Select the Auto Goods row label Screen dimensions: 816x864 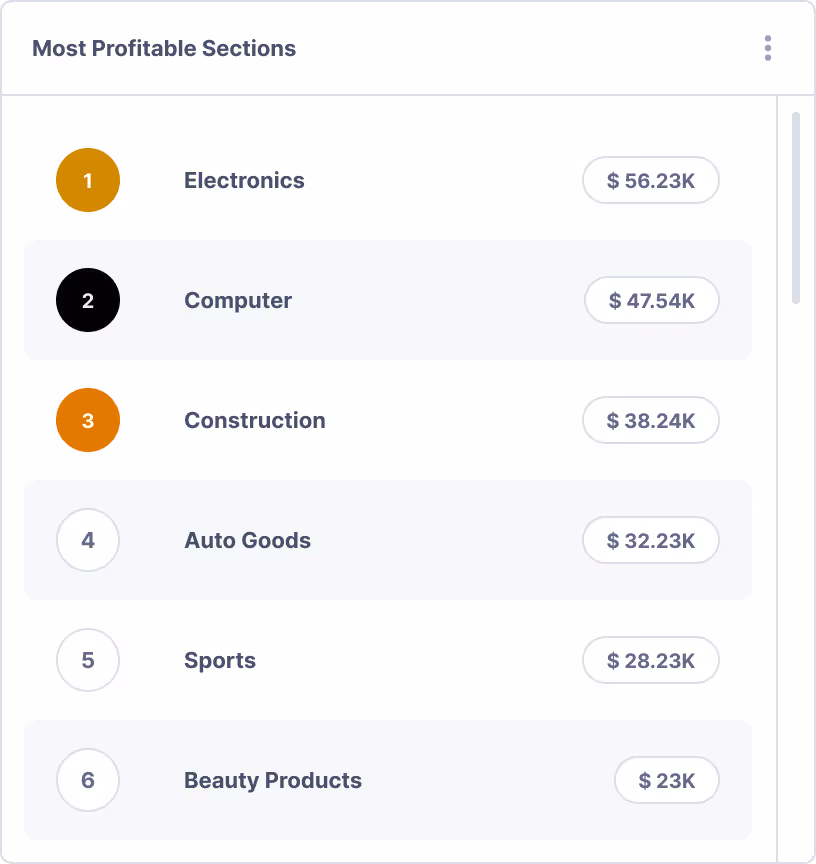247,541
